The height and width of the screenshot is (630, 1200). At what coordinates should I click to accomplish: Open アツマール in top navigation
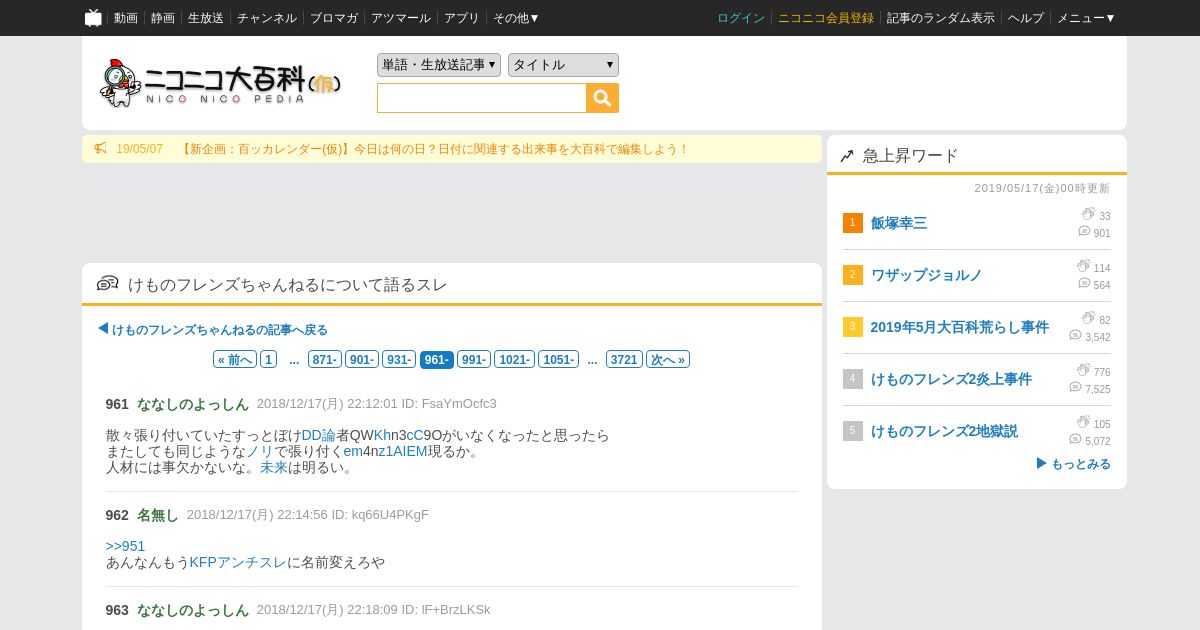point(401,18)
